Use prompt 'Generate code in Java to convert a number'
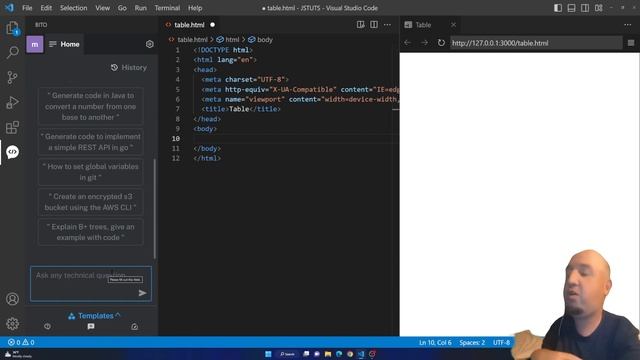The image size is (640, 360). 91,106
